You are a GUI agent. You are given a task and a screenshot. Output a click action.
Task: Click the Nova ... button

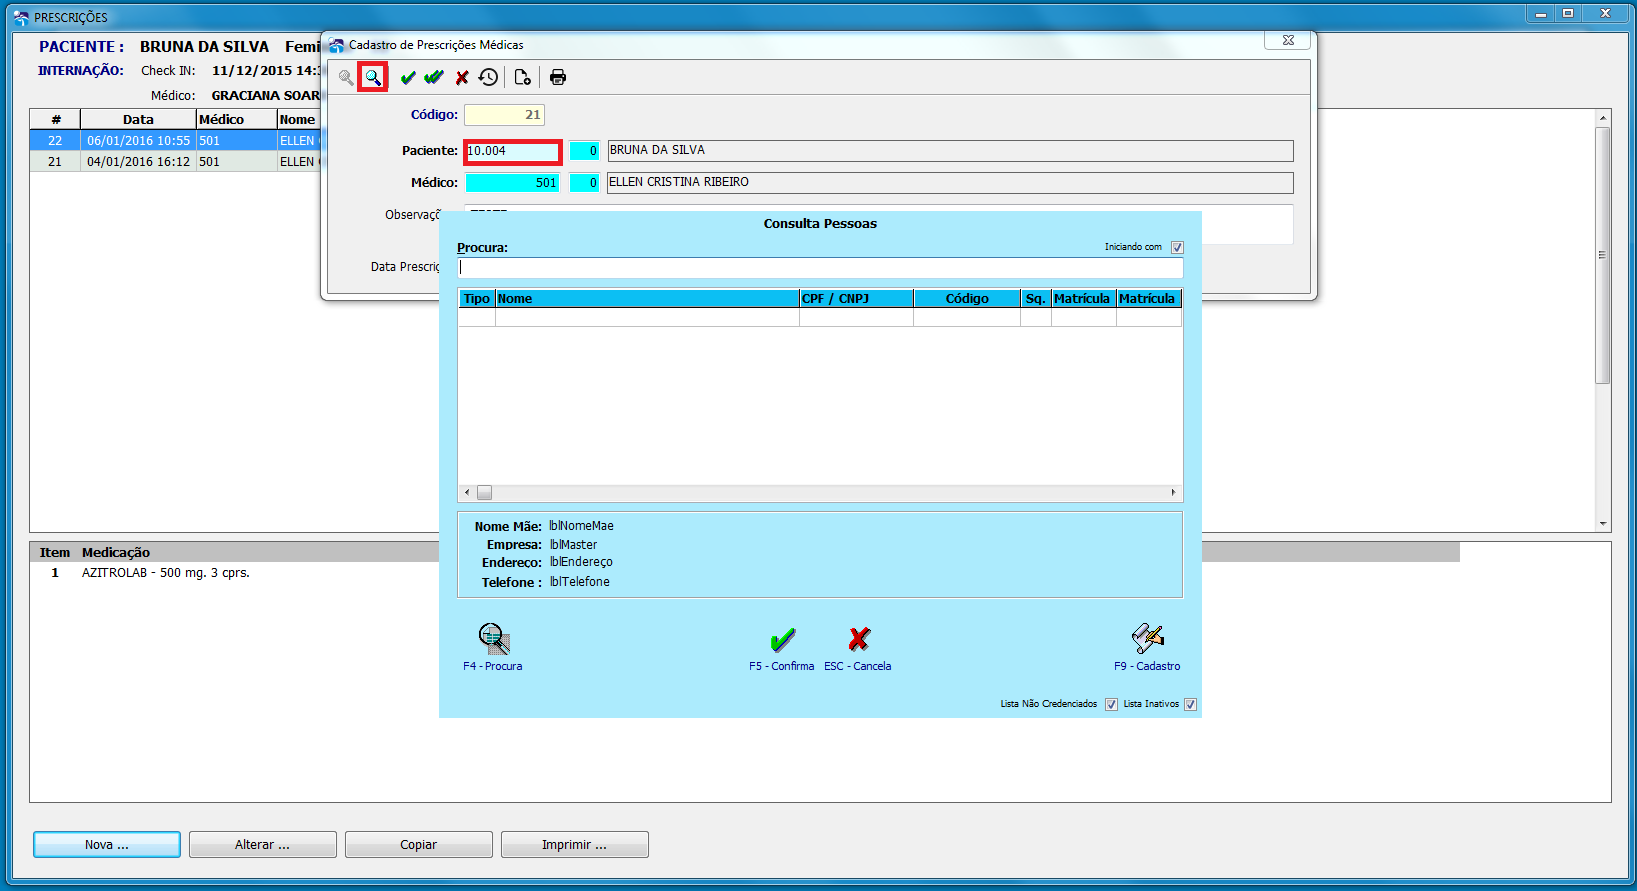[x=107, y=845]
